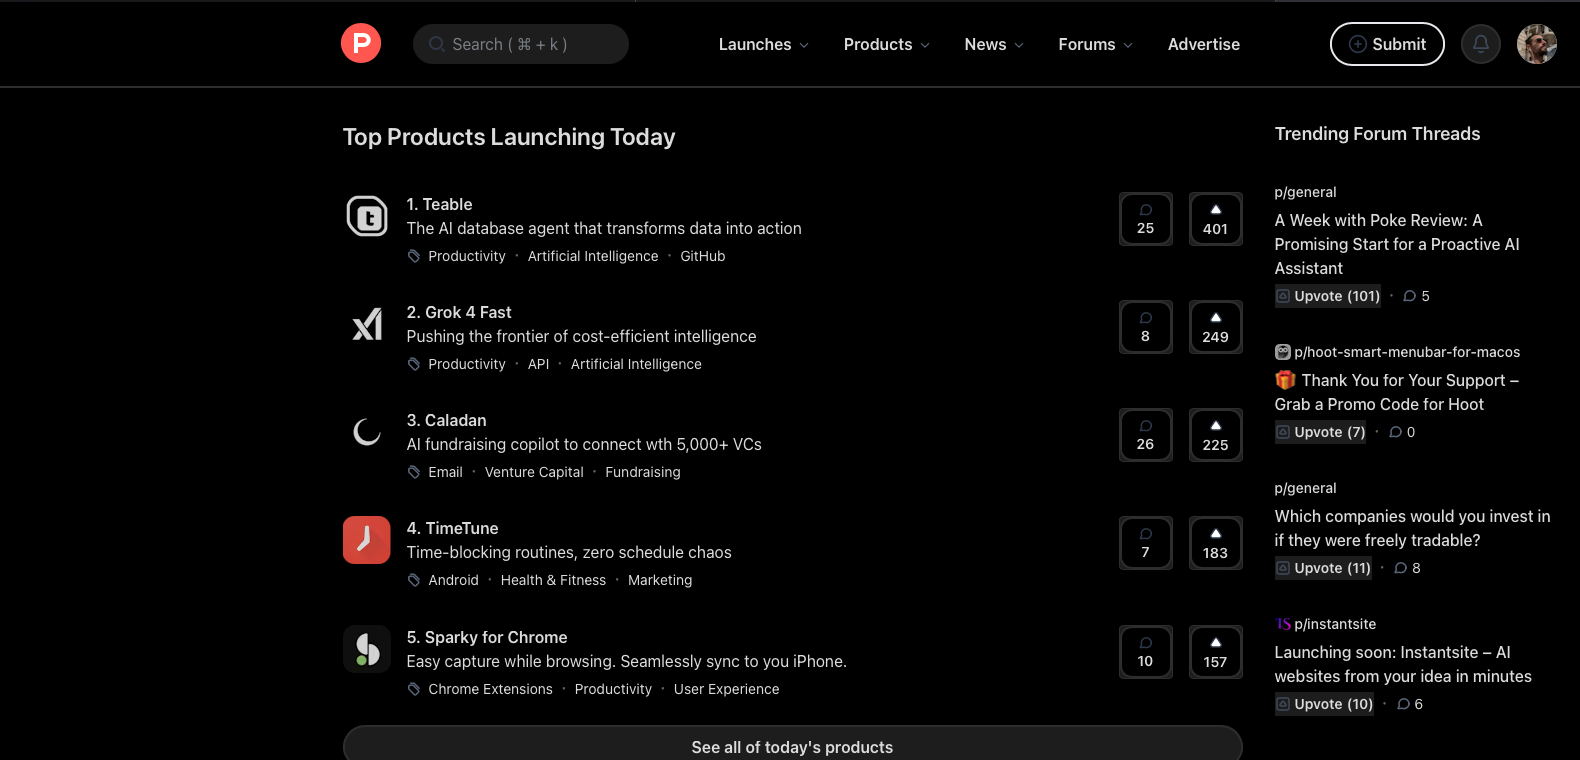Open comments on the freely tradable thread
The image size is (1580, 760).
(x=1408, y=568)
